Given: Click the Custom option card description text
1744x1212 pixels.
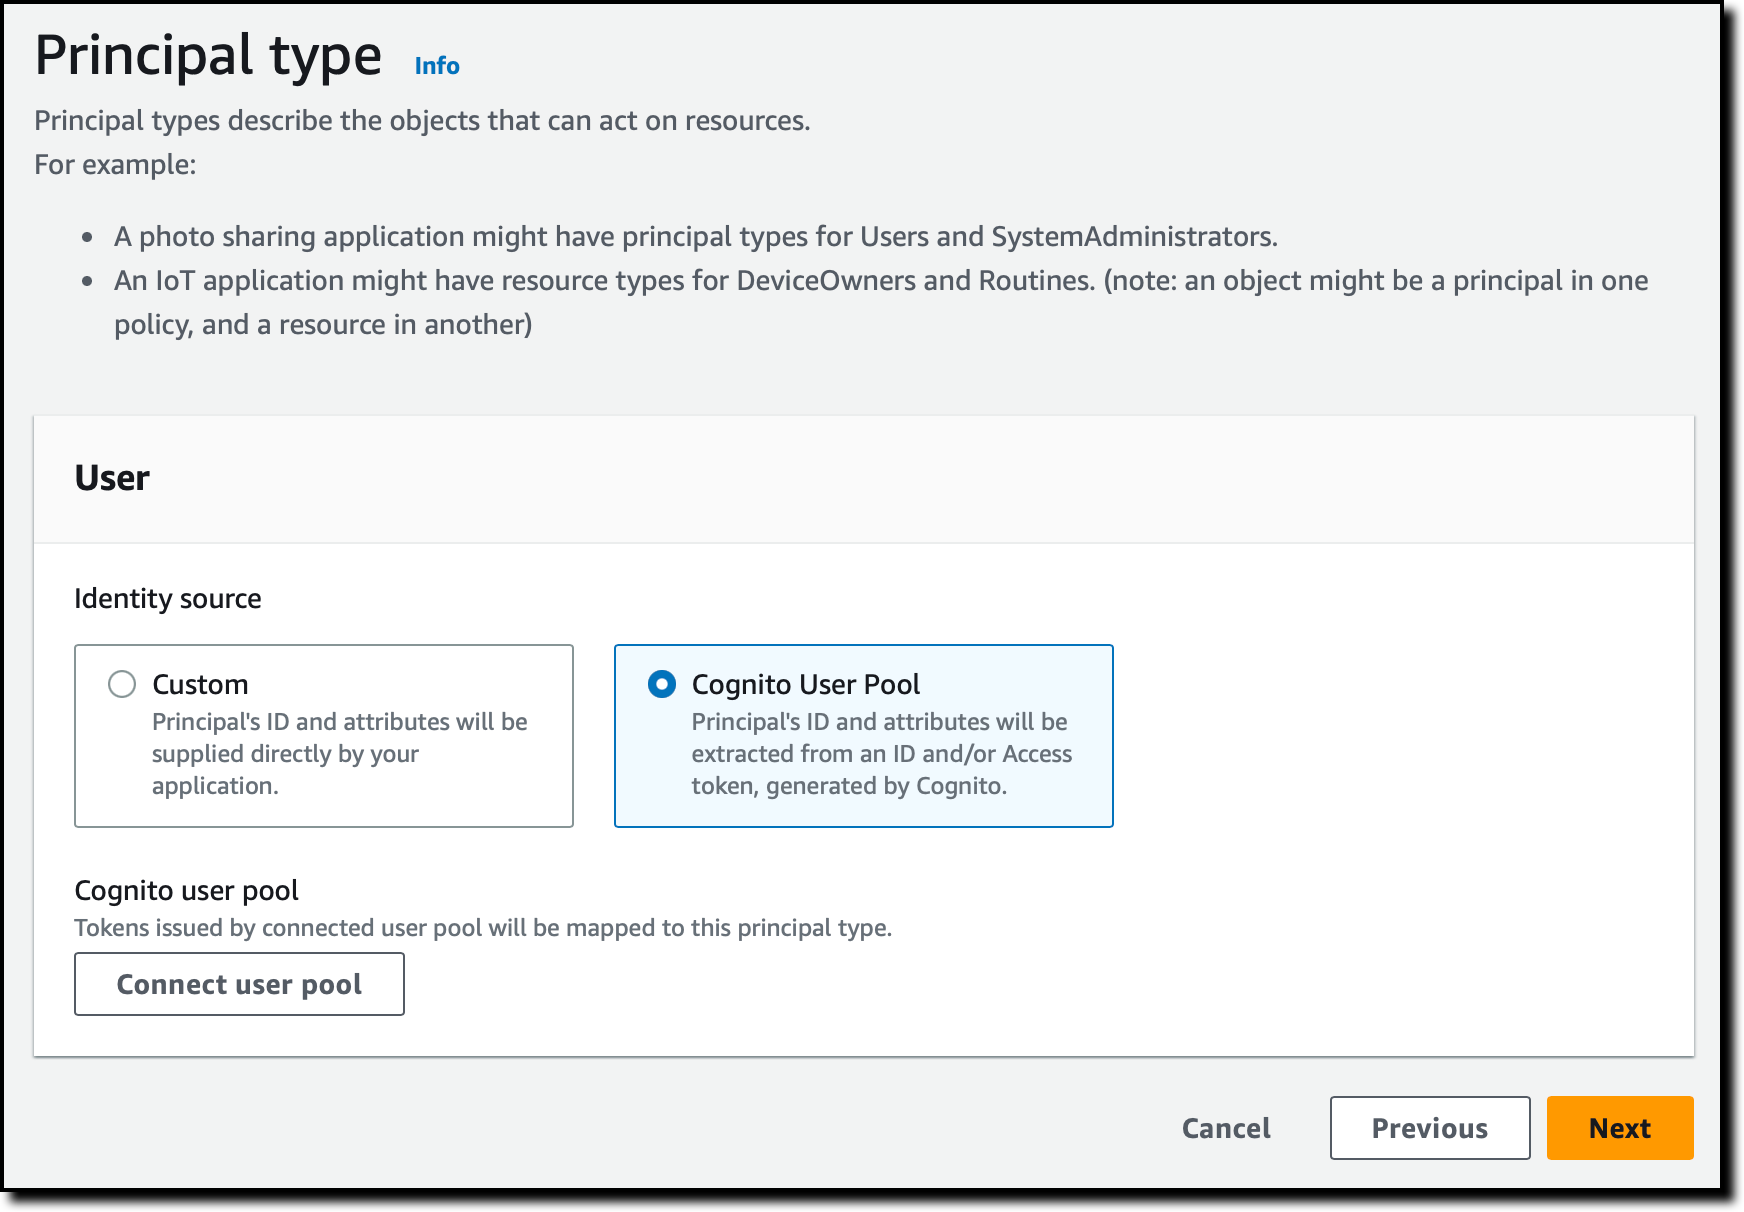Looking at the screenshot, I should pos(340,754).
